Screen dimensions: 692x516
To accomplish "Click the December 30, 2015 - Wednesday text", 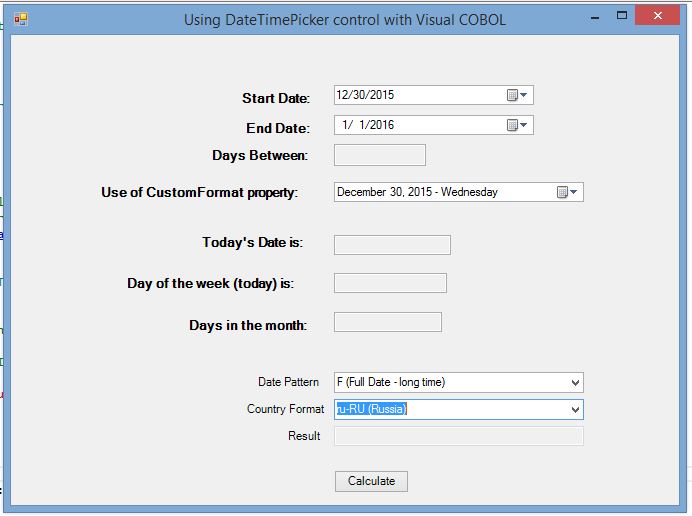I will tap(417, 192).
